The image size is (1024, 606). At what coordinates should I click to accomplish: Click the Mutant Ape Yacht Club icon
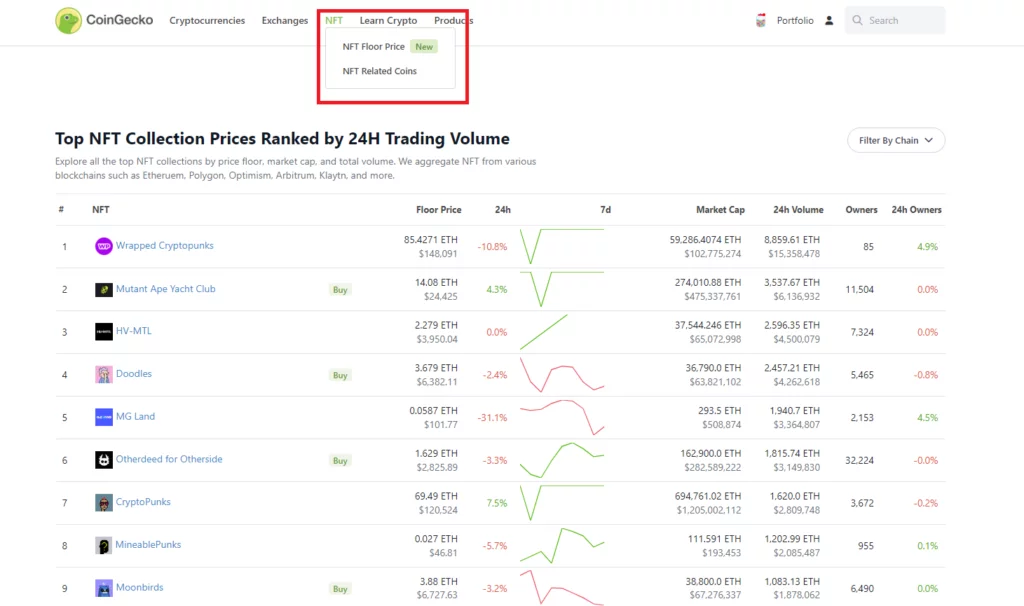tap(103, 290)
